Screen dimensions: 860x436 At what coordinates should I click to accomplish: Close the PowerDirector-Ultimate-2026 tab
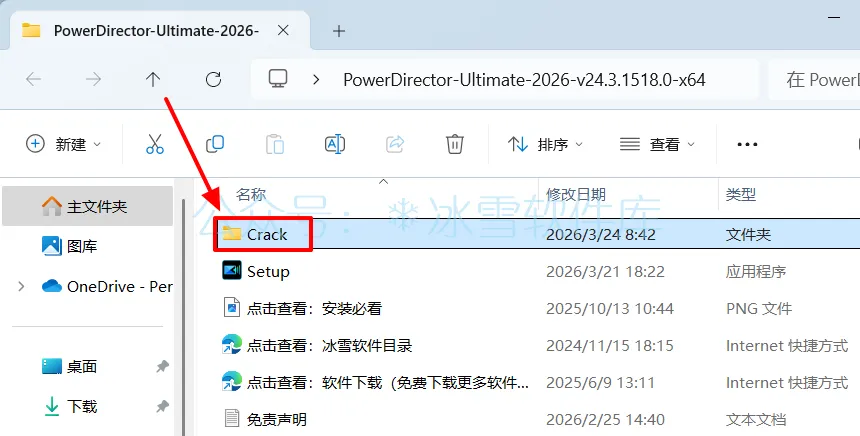283,31
